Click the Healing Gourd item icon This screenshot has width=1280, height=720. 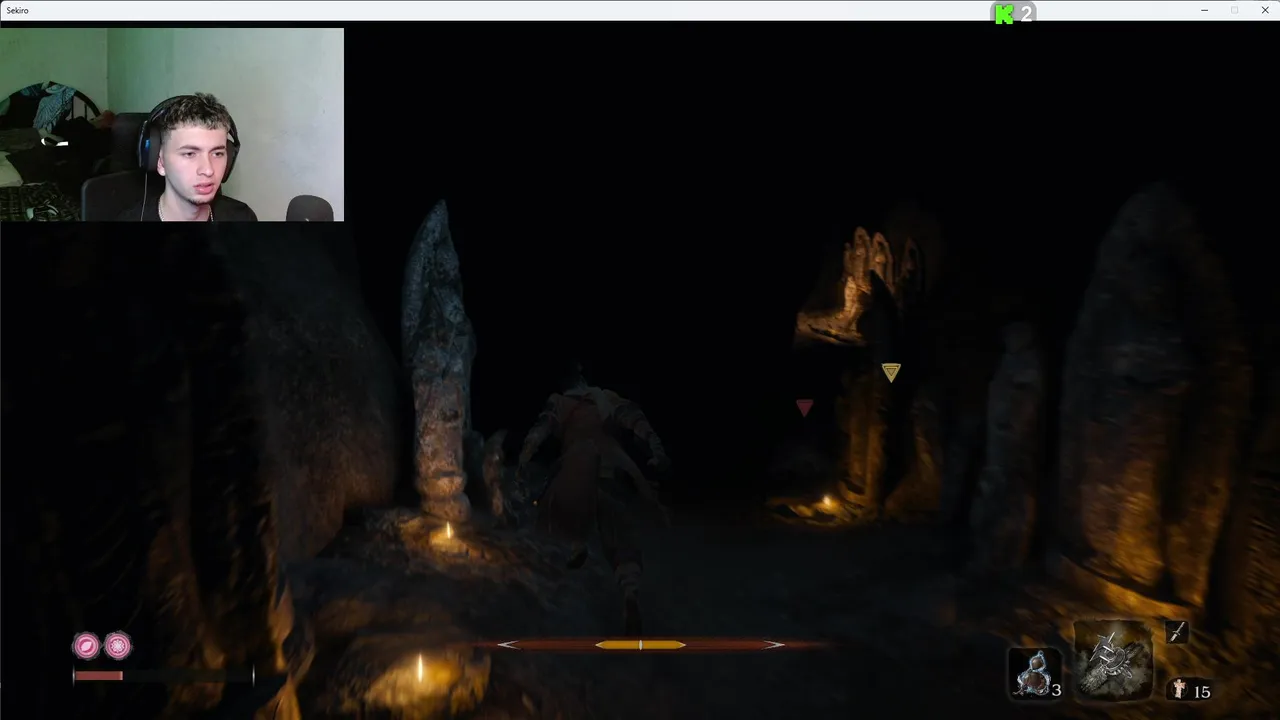click(x=1034, y=673)
